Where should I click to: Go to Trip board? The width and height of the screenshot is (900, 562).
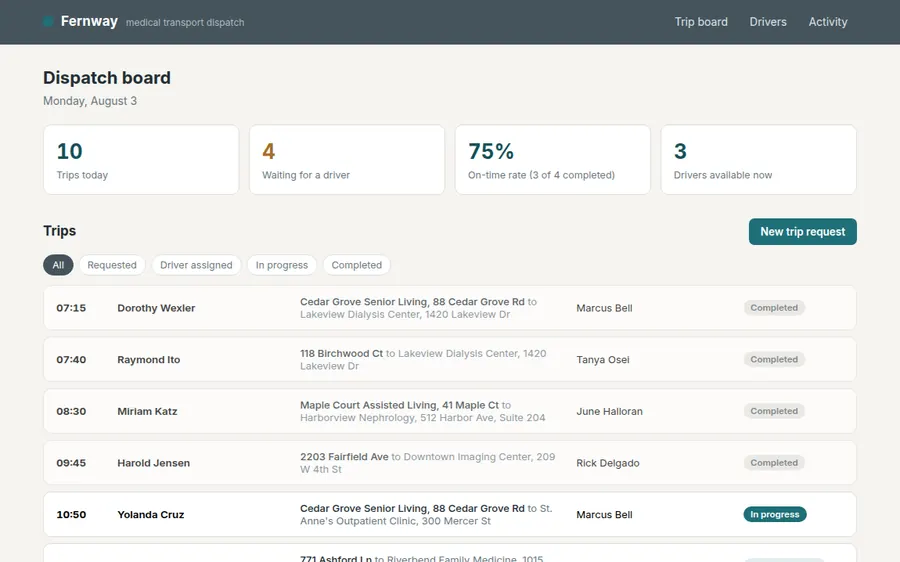(701, 22)
